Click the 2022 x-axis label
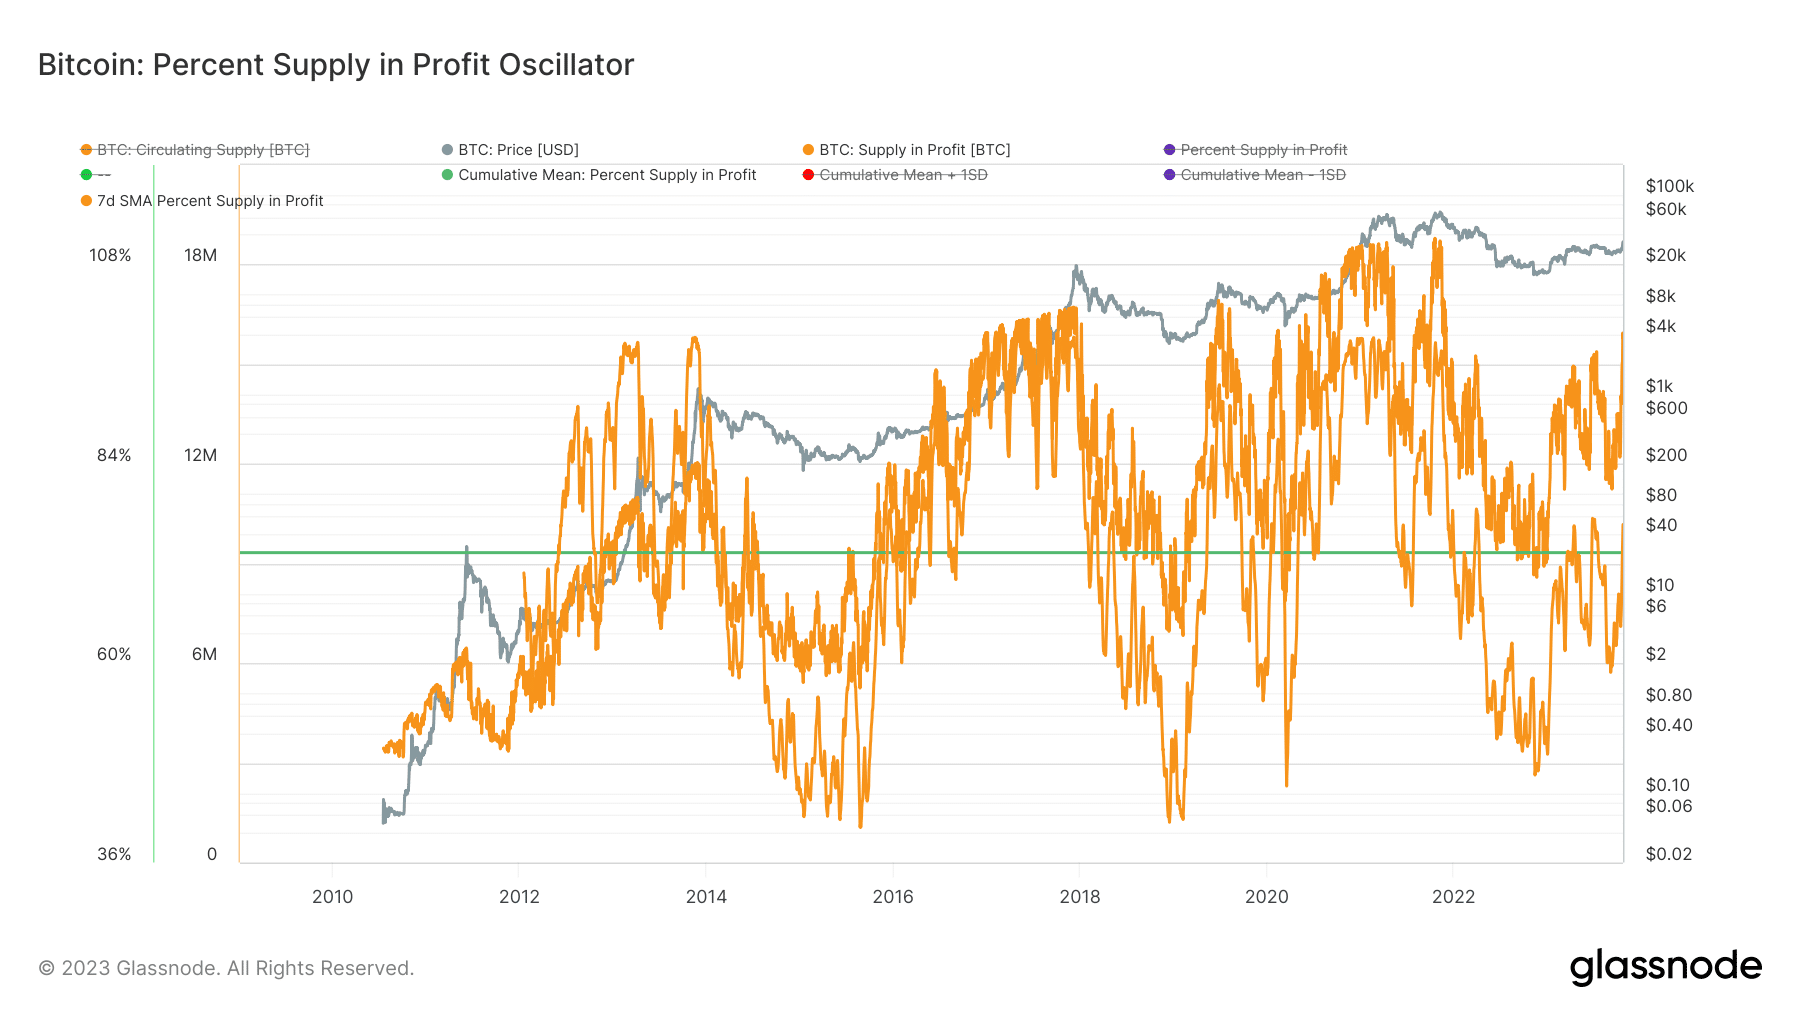The image size is (1800, 1013). tap(1453, 897)
